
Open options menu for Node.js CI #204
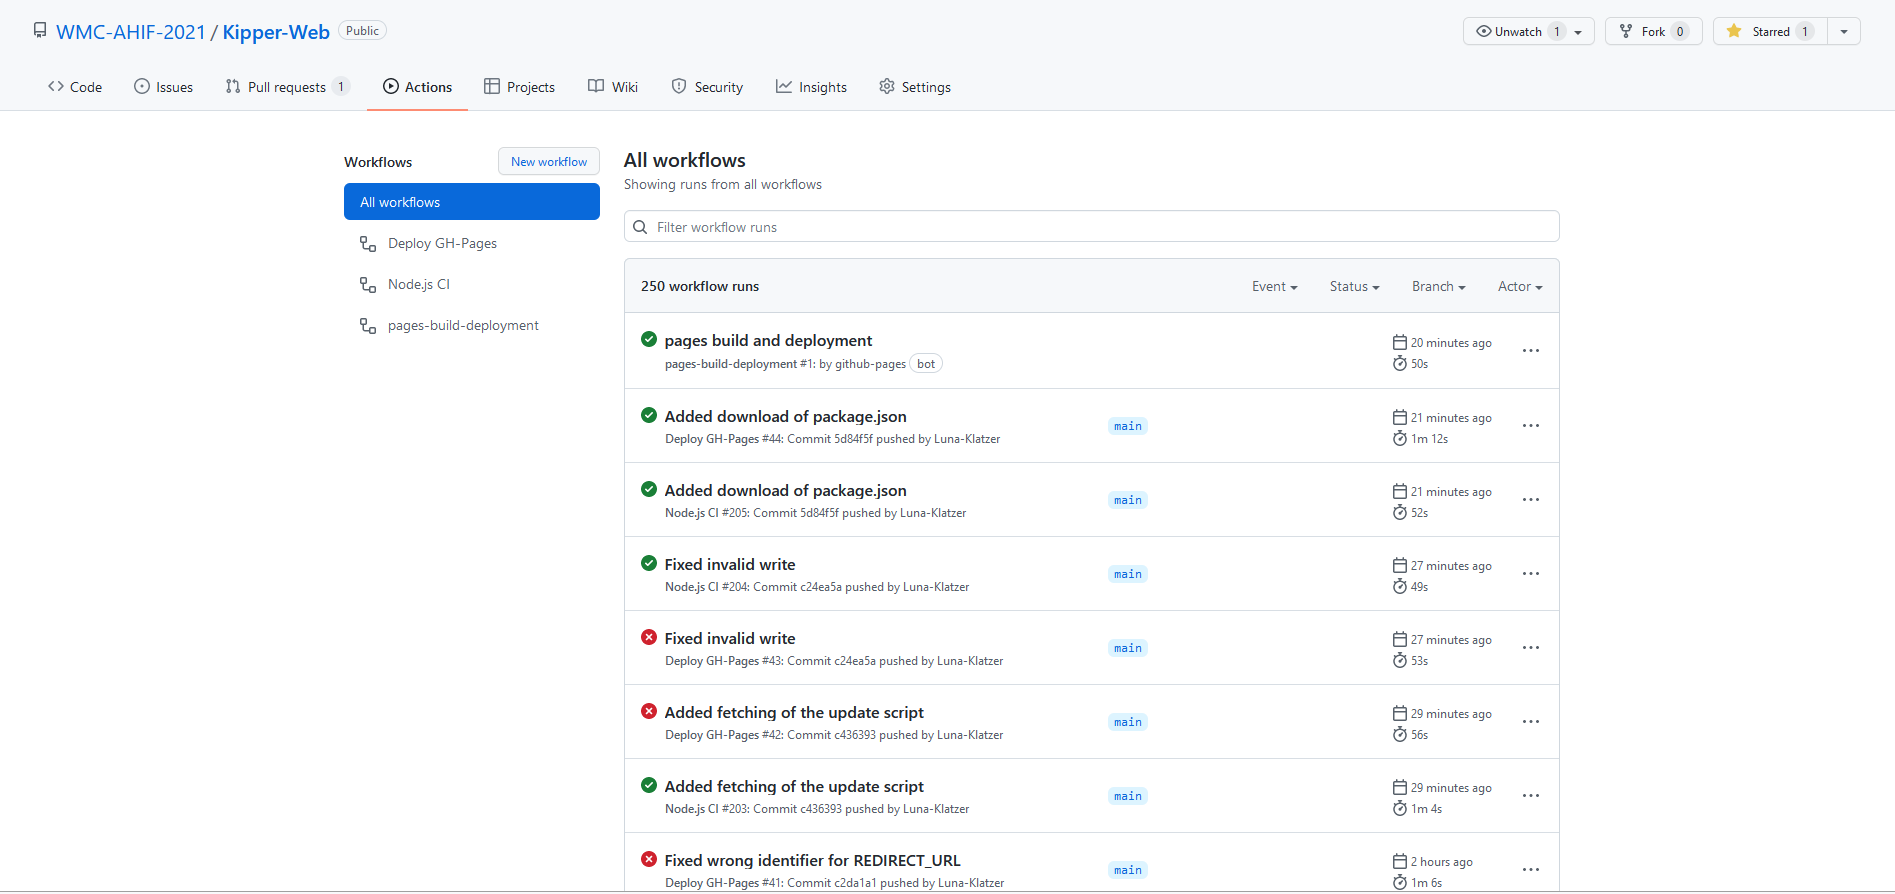pos(1530,573)
